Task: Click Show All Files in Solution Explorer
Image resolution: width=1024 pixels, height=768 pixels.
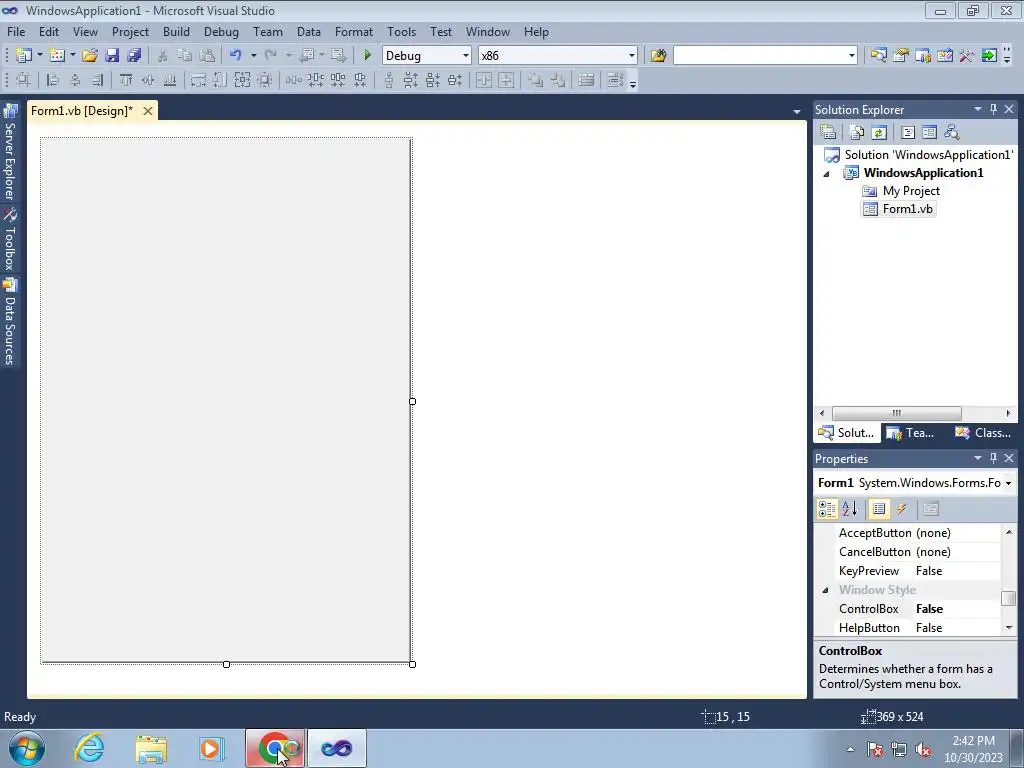Action: [x=857, y=133]
